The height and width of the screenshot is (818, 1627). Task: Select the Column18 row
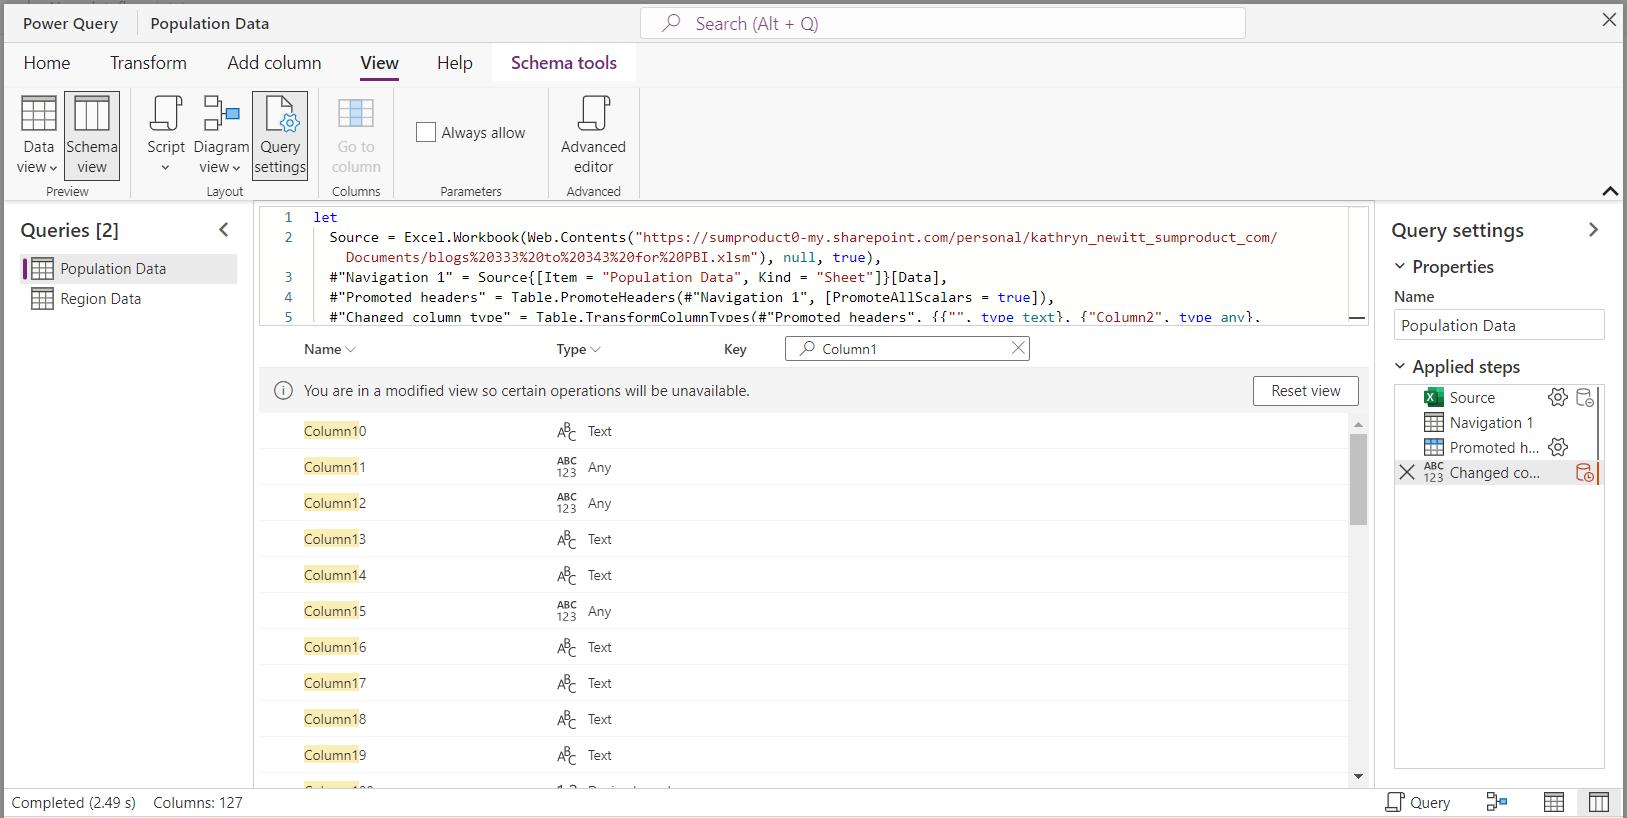click(x=804, y=719)
